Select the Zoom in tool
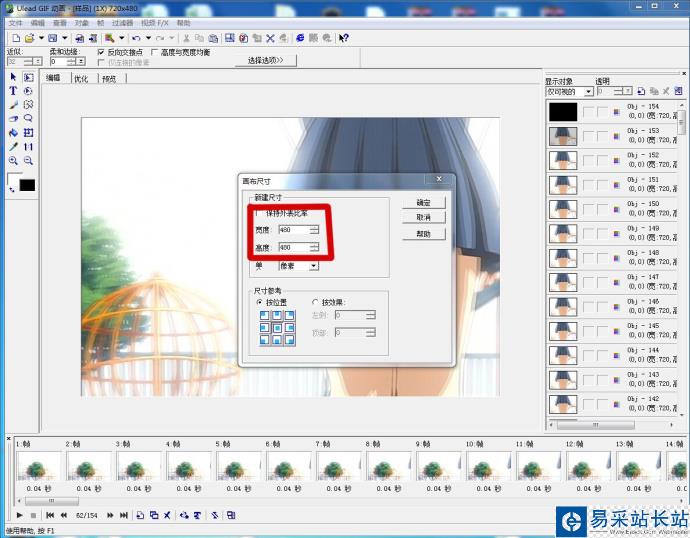The image size is (690, 538). 13,161
